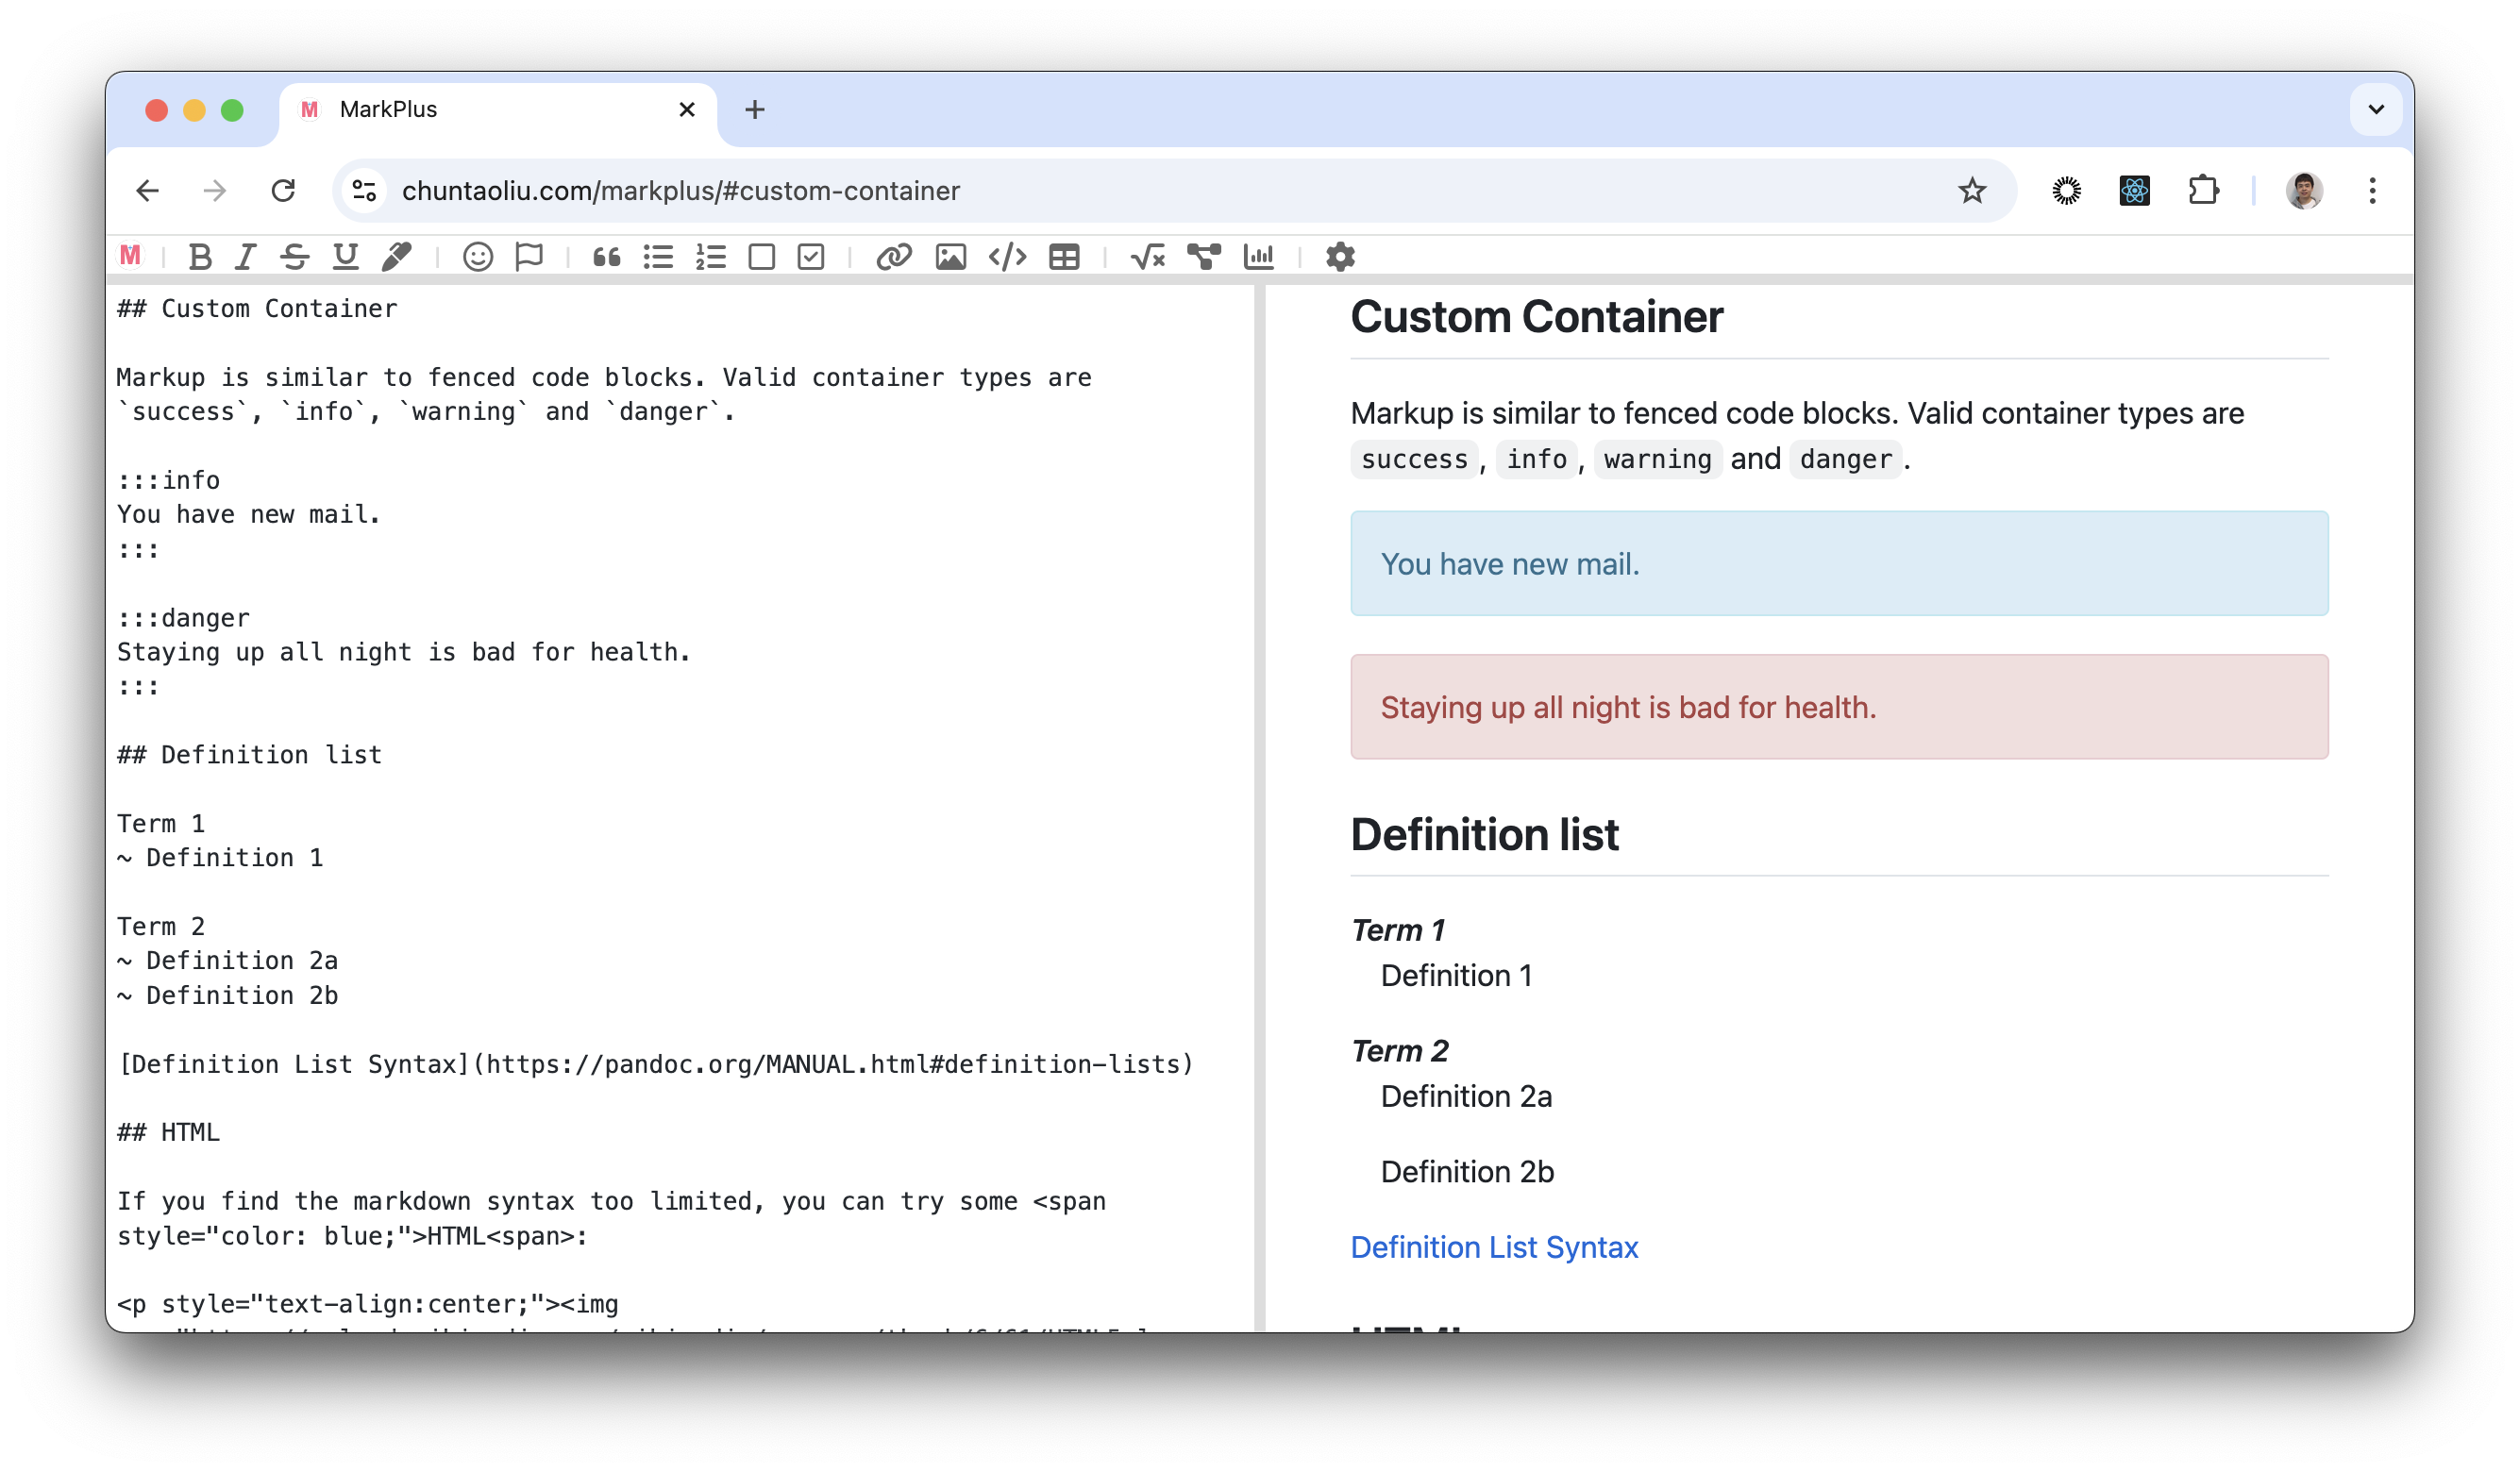Click the sunburst extension icon

(x=2067, y=190)
